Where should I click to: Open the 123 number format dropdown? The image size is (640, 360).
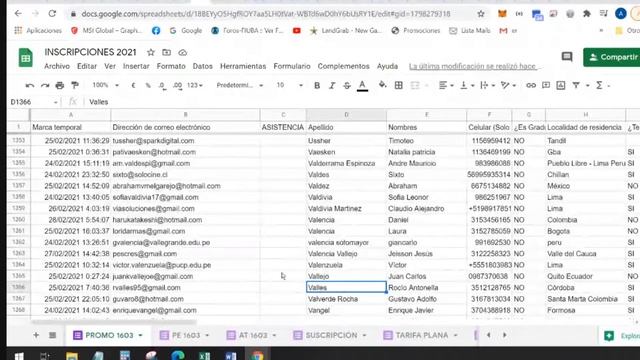(195, 85)
